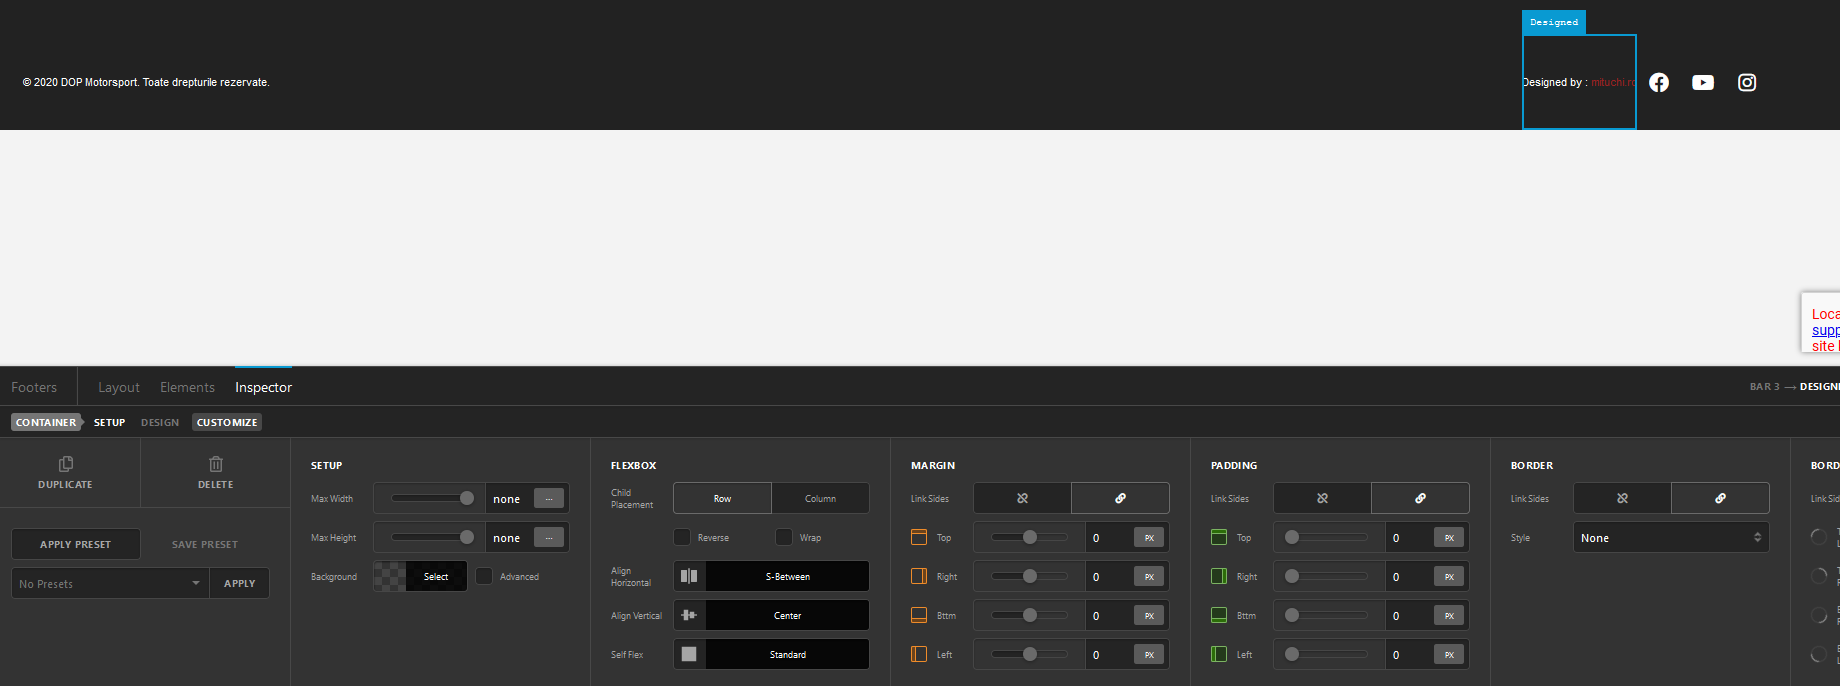Open the Facebook icon in footer
The height and width of the screenshot is (686, 1840).
[x=1659, y=83]
